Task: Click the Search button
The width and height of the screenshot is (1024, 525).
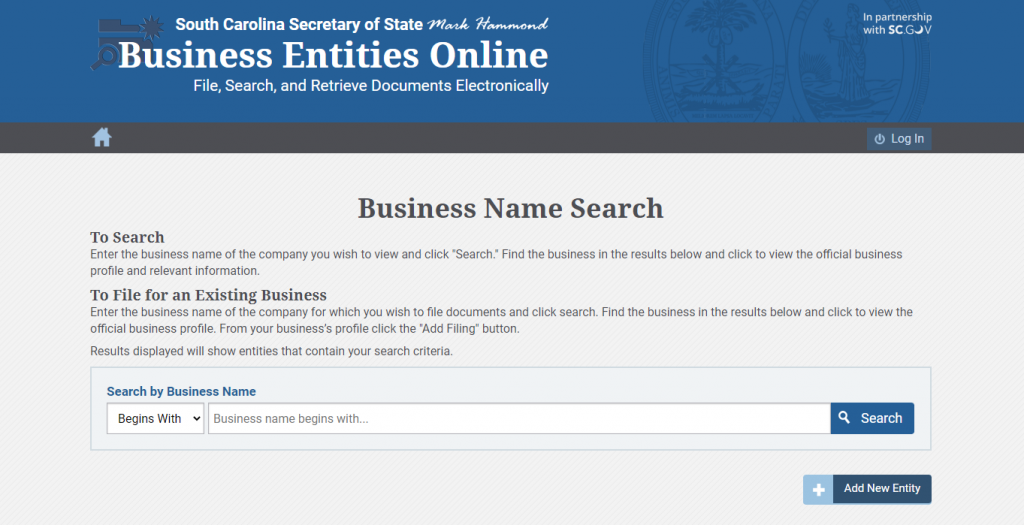Action: (872, 419)
